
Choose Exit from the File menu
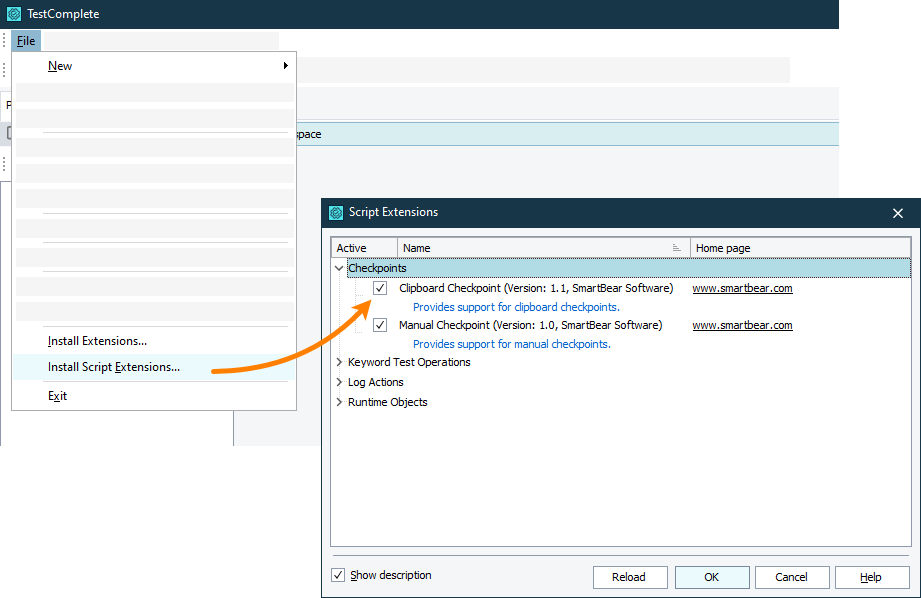coord(57,395)
